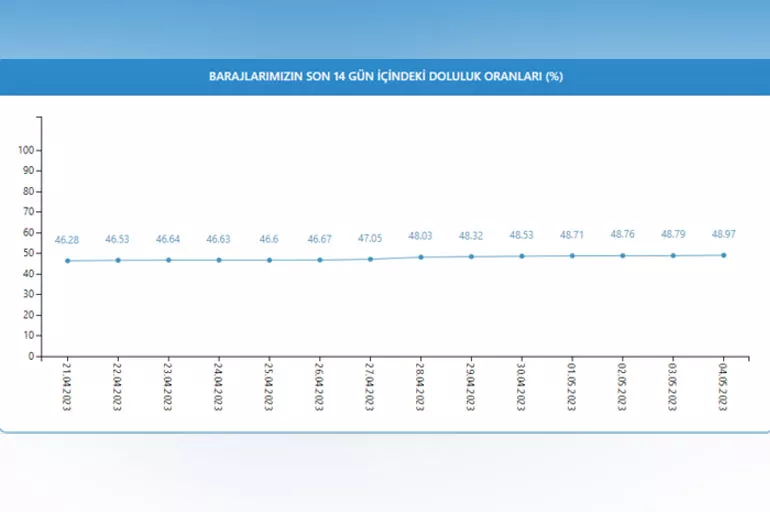The image size is (770, 512).
Task: Click the data point showing 47.05
Action: [x=371, y=259]
